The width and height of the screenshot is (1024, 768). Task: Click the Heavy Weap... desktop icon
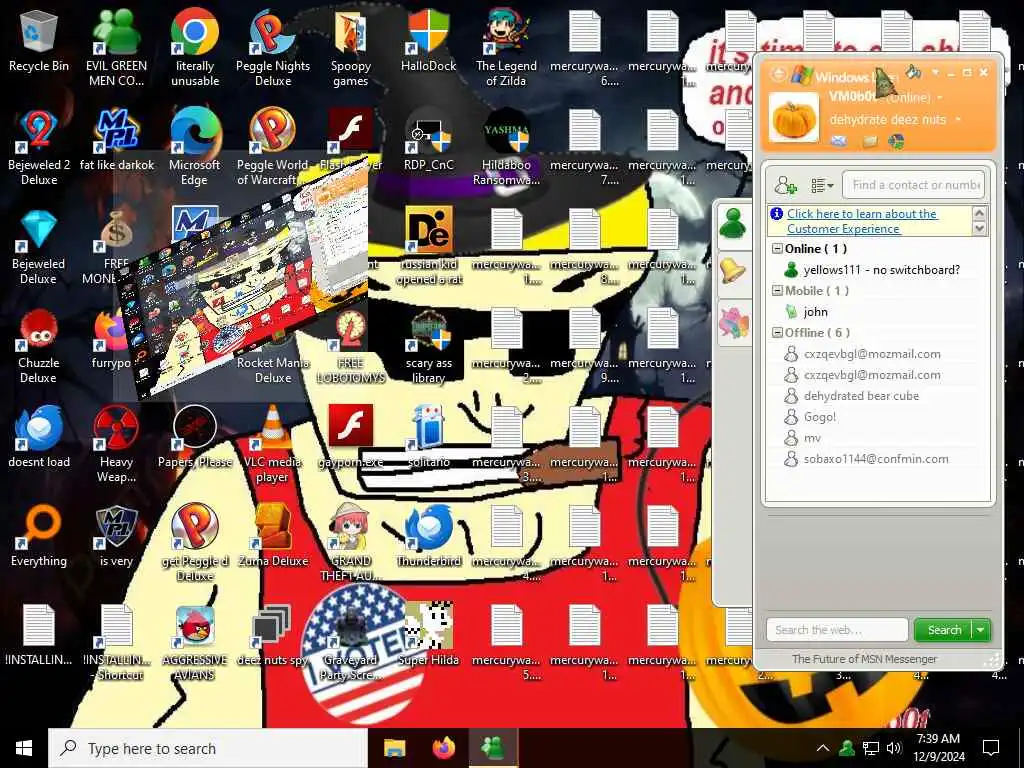click(x=116, y=445)
